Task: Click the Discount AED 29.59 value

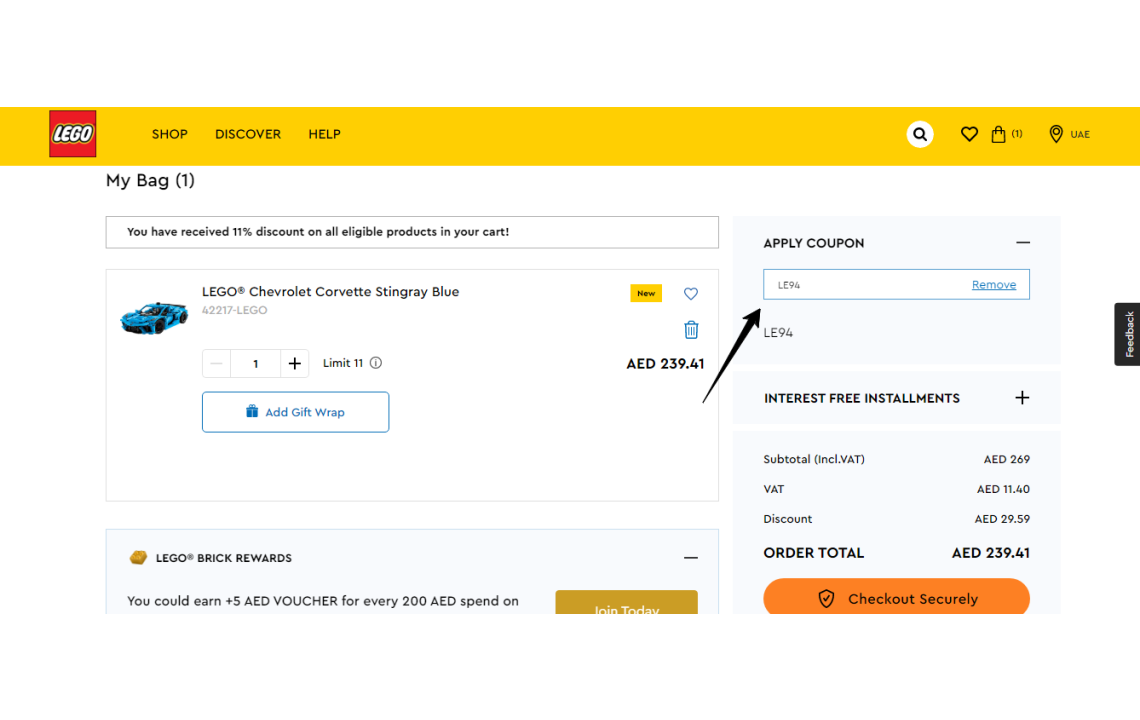Action: [x=1002, y=519]
